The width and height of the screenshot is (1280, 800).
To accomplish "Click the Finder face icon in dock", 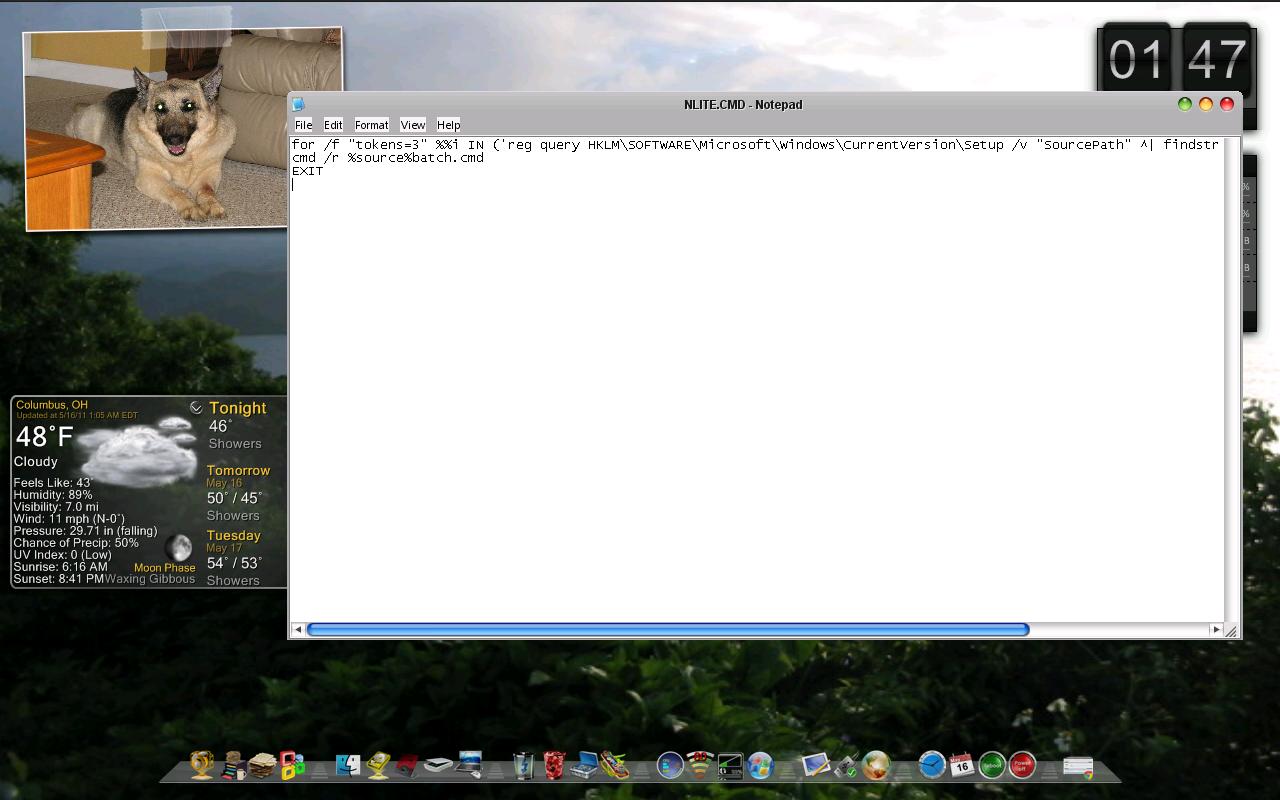I will tap(347, 766).
